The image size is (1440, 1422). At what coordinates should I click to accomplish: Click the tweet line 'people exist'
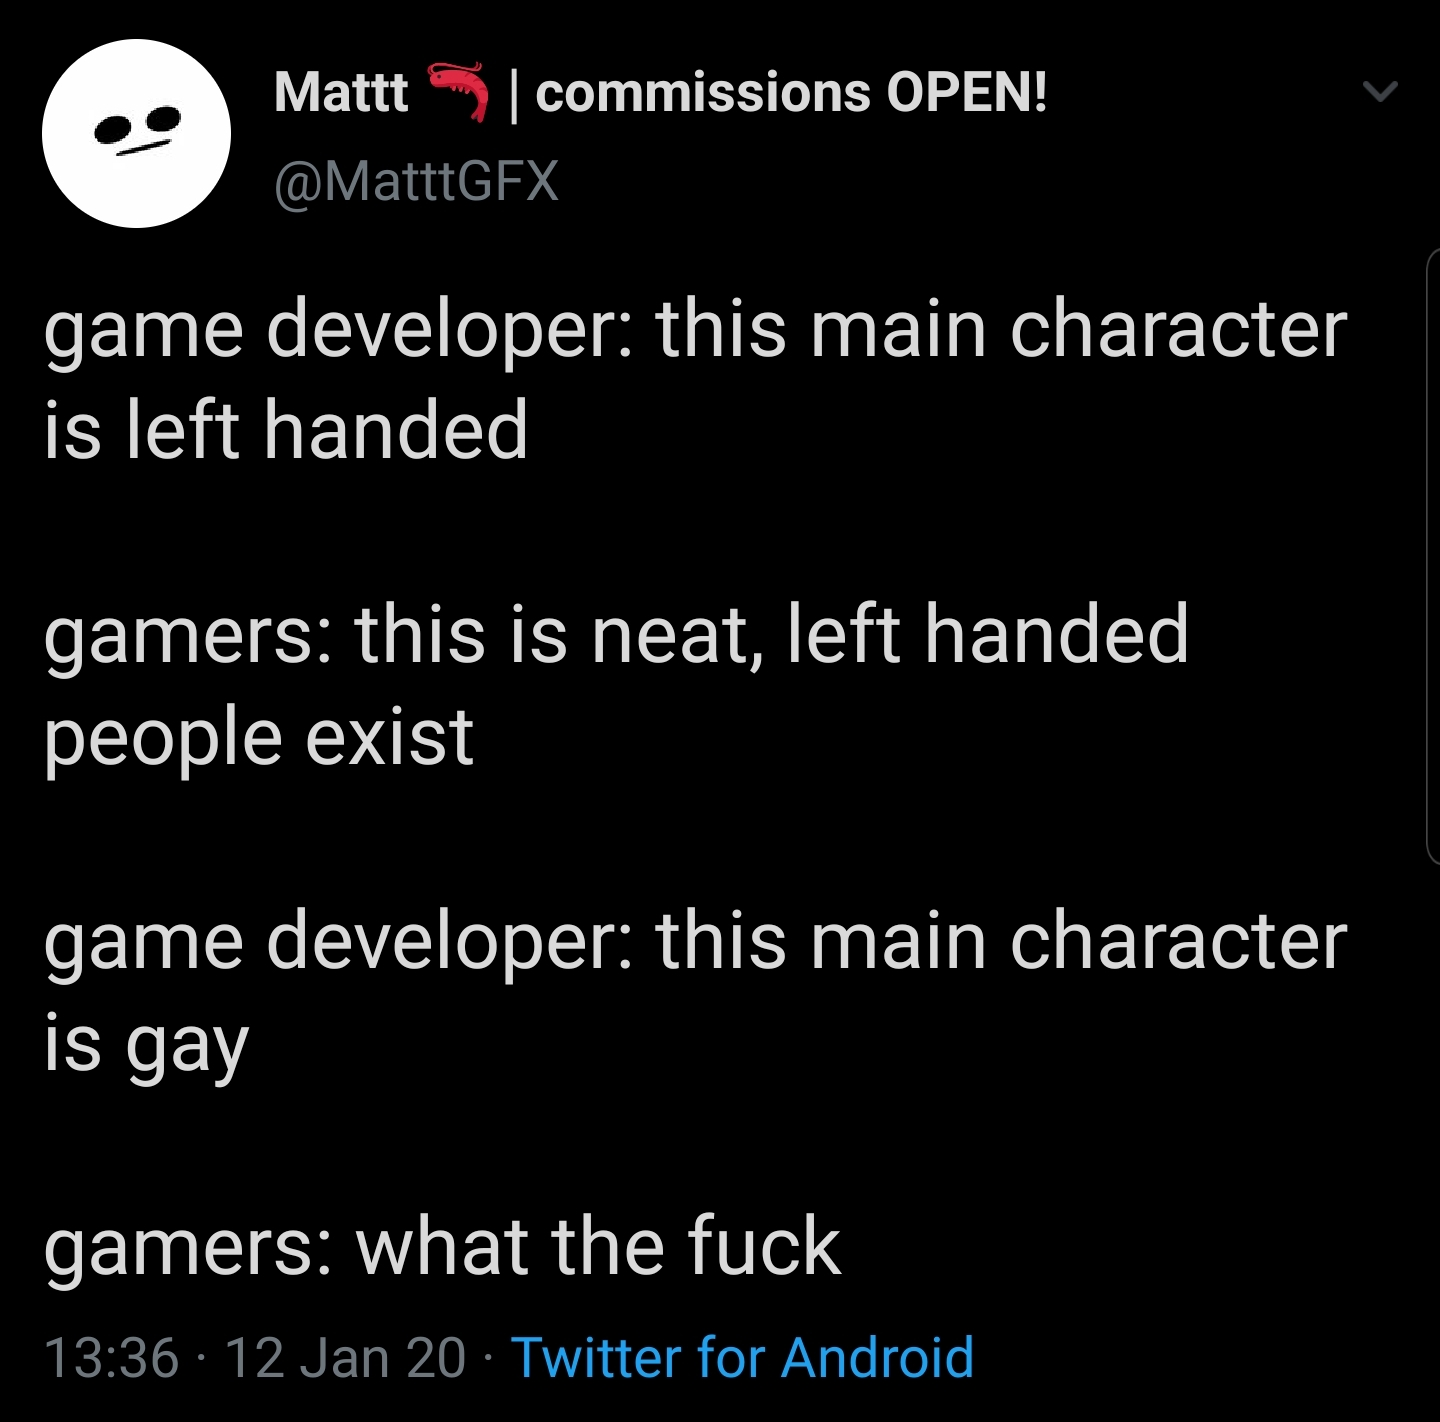click(x=259, y=738)
